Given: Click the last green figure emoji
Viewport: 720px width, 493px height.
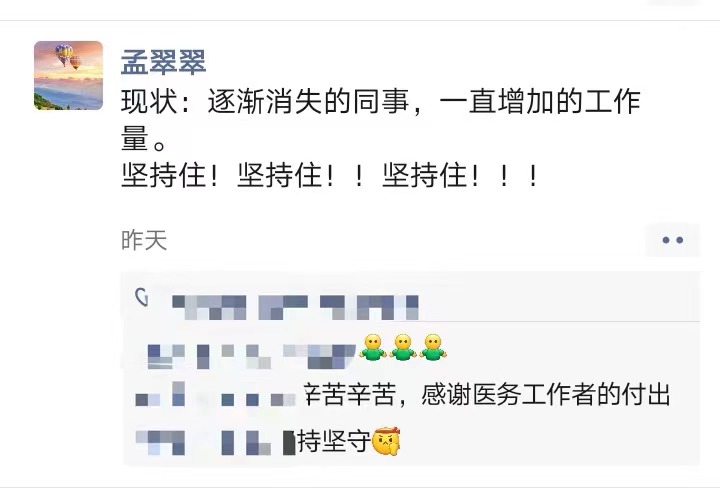Looking at the screenshot, I should [433, 347].
